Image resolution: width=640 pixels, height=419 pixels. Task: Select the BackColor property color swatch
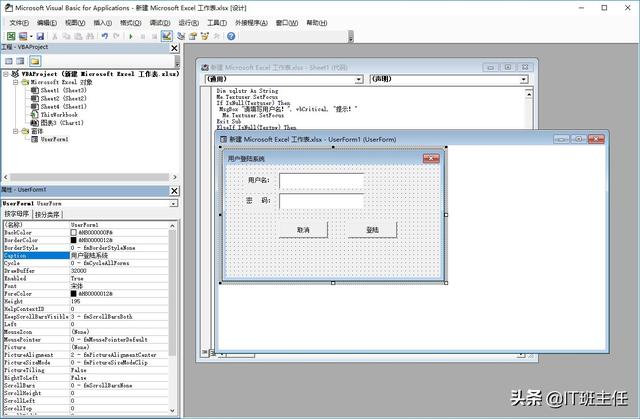coord(73,233)
